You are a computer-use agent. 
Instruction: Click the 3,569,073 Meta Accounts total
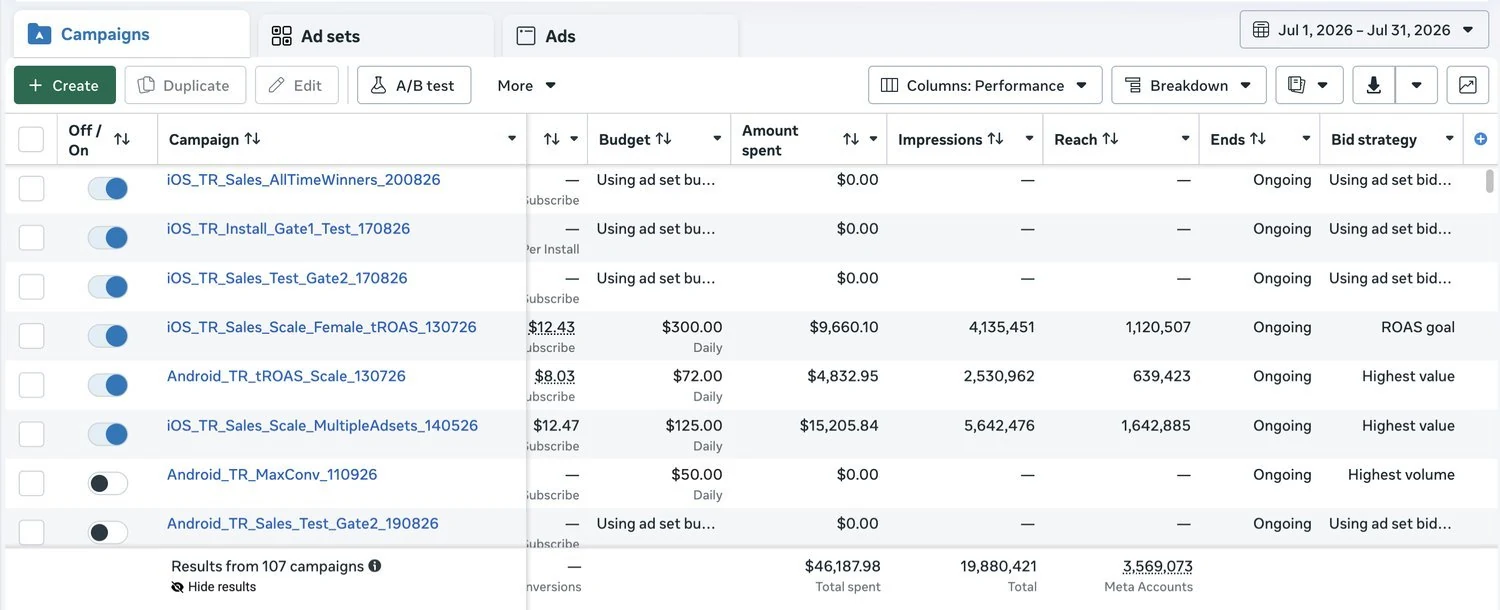[x=1158, y=566]
